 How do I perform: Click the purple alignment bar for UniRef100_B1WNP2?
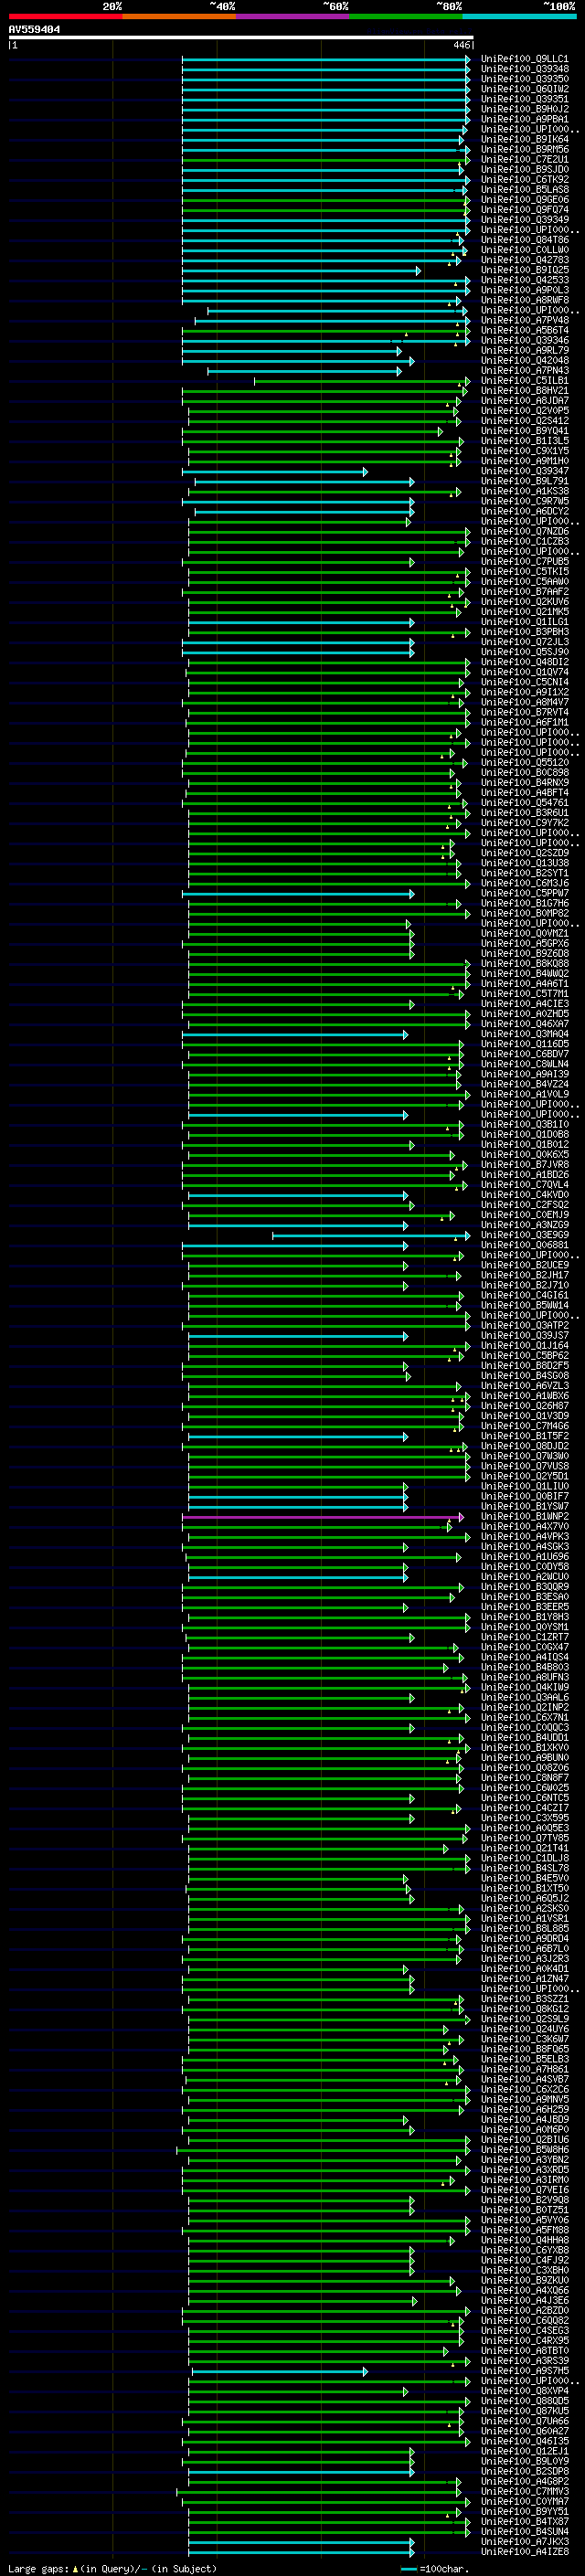(x=323, y=1517)
